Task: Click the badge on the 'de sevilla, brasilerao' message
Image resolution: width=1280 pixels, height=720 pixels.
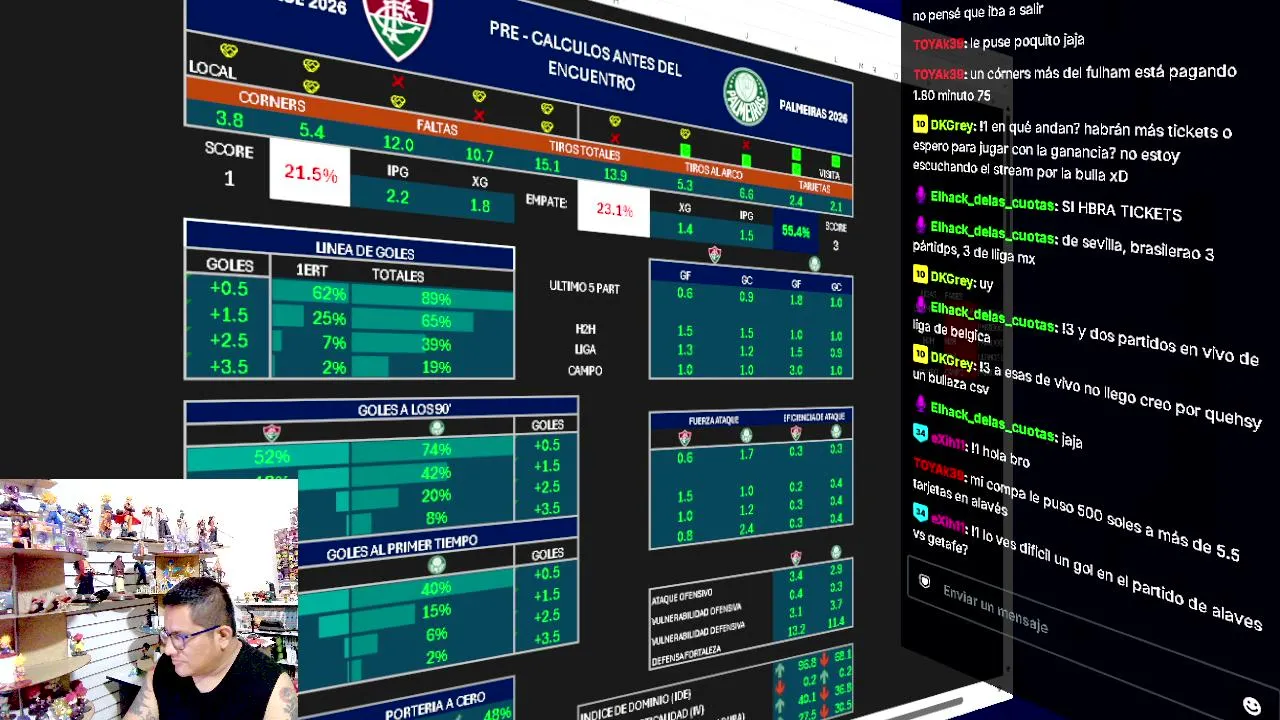Action: coord(921,226)
